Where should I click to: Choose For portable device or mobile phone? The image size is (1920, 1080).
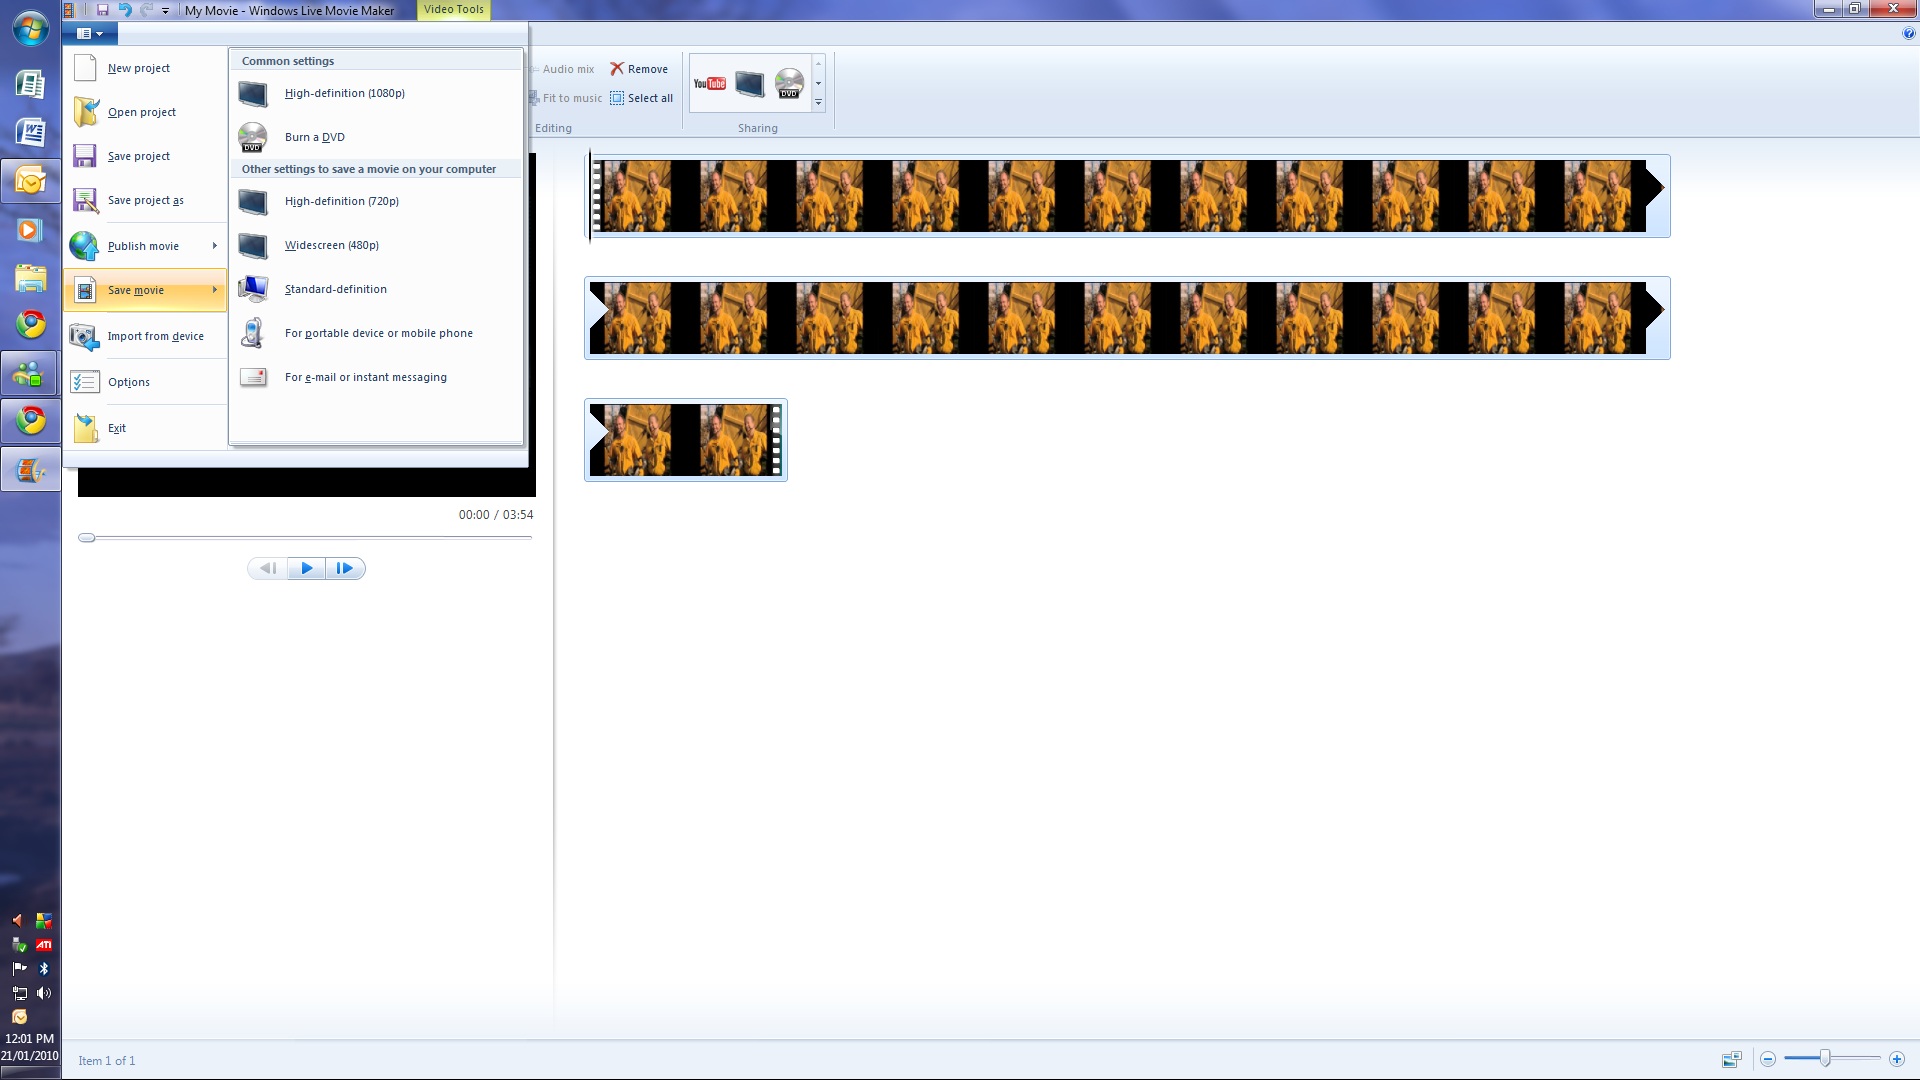tap(376, 333)
